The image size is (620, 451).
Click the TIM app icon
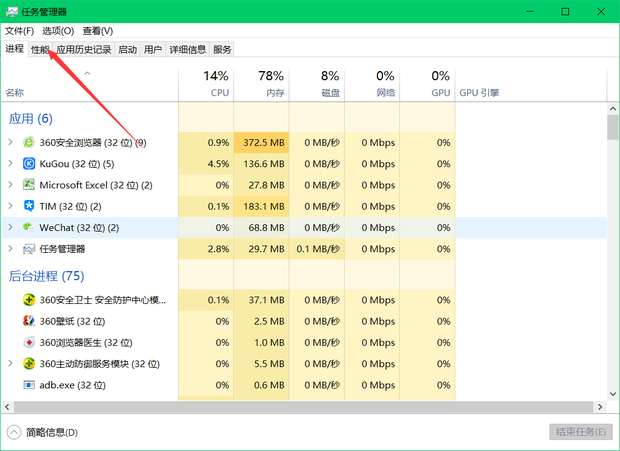(29, 206)
